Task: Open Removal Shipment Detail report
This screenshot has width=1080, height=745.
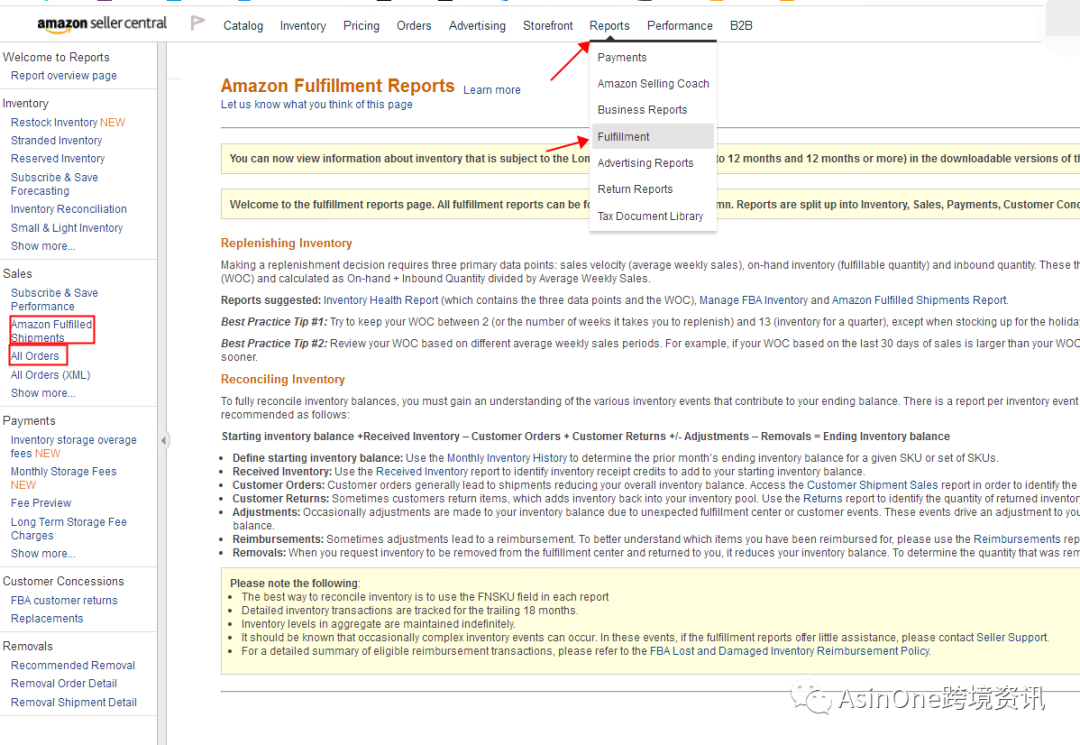Action: tap(74, 702)
